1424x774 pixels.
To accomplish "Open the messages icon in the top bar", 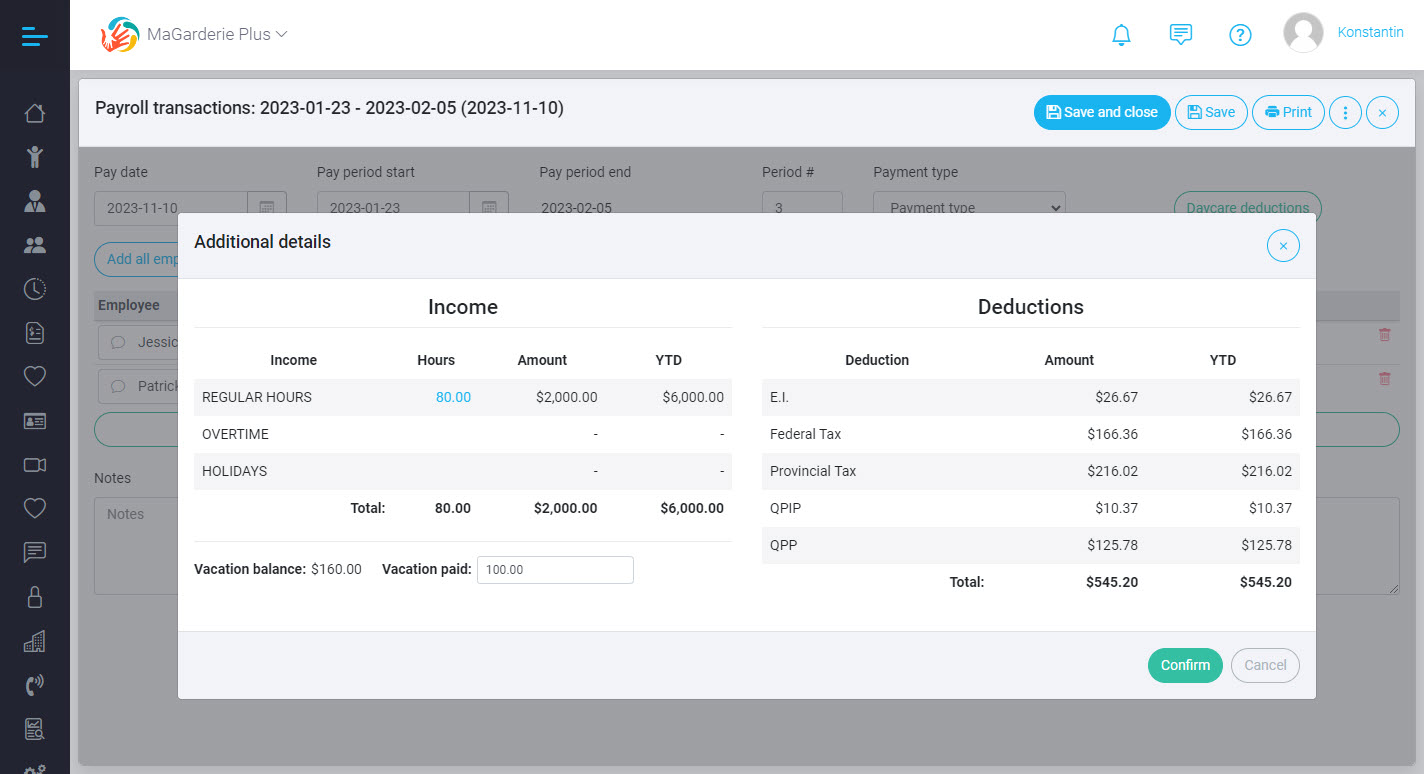I will [1181, 34].
